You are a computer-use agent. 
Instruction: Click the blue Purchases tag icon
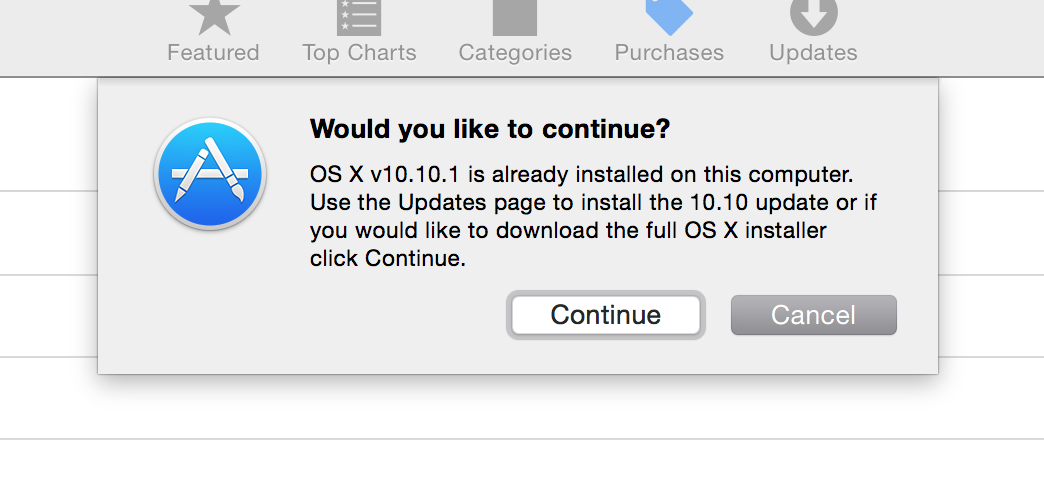(x=669, y=17)
